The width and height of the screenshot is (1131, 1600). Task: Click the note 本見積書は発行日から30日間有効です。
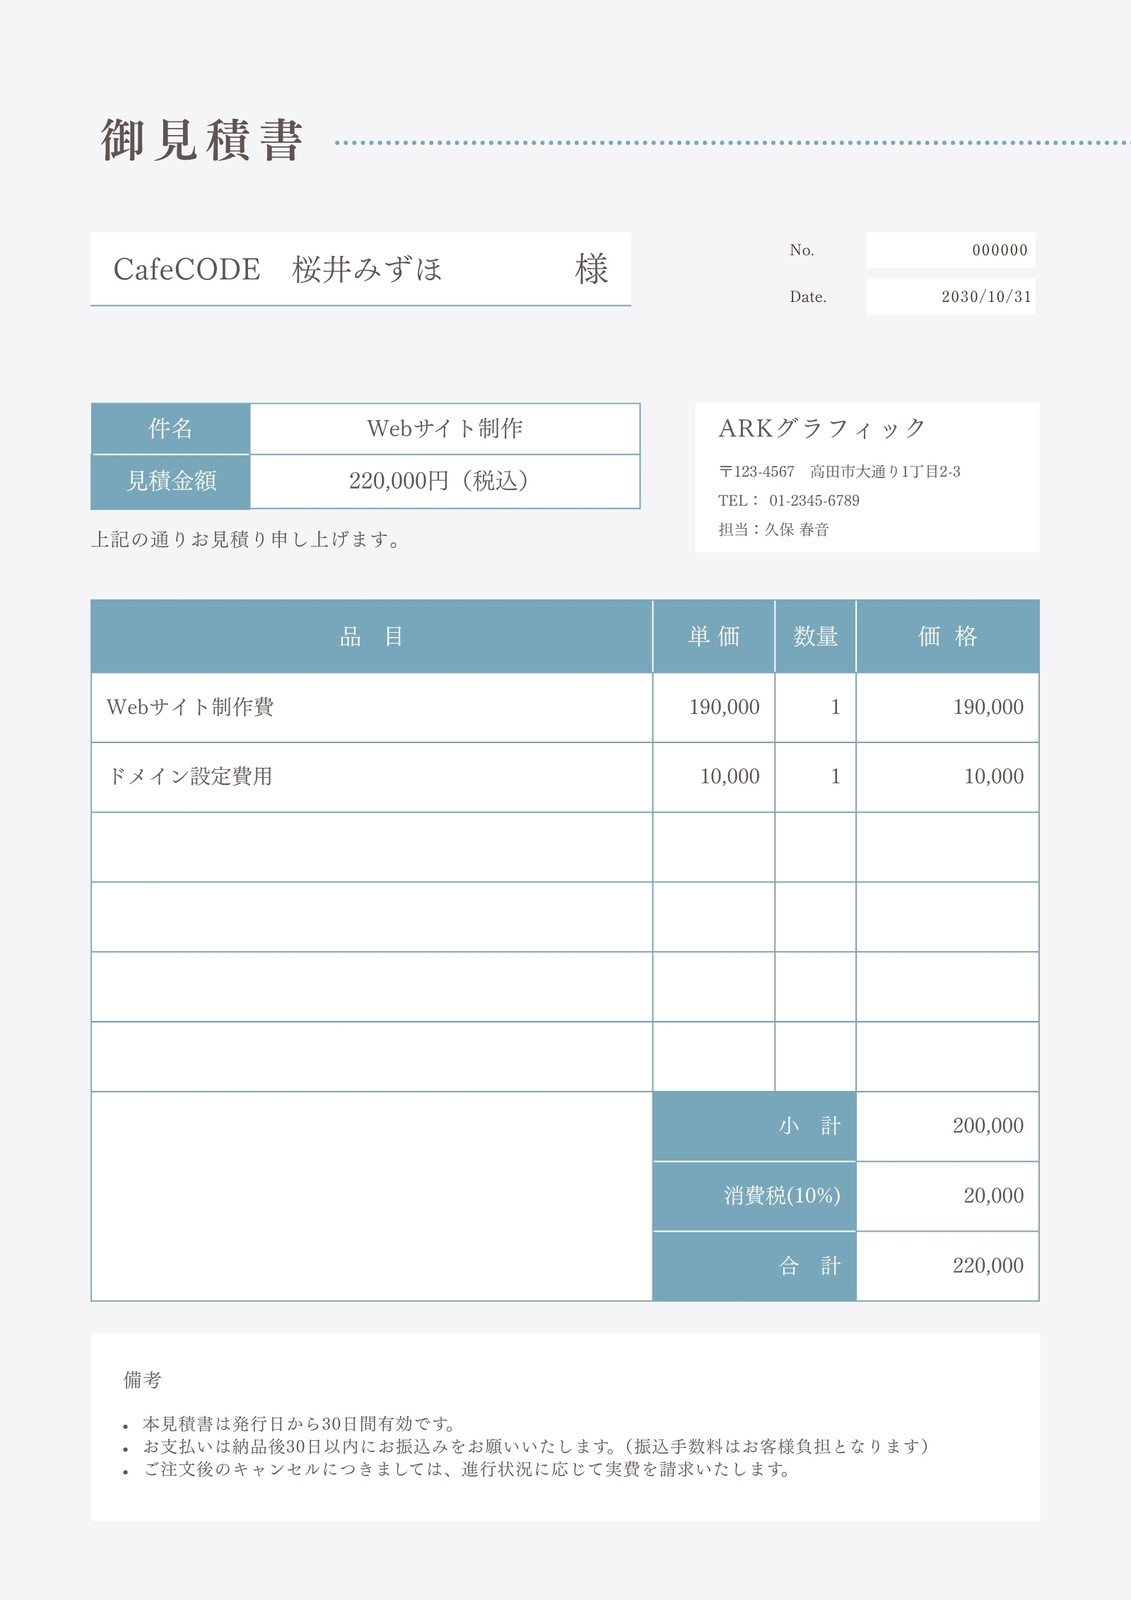pyautogui.click(x=300, y=1424)
